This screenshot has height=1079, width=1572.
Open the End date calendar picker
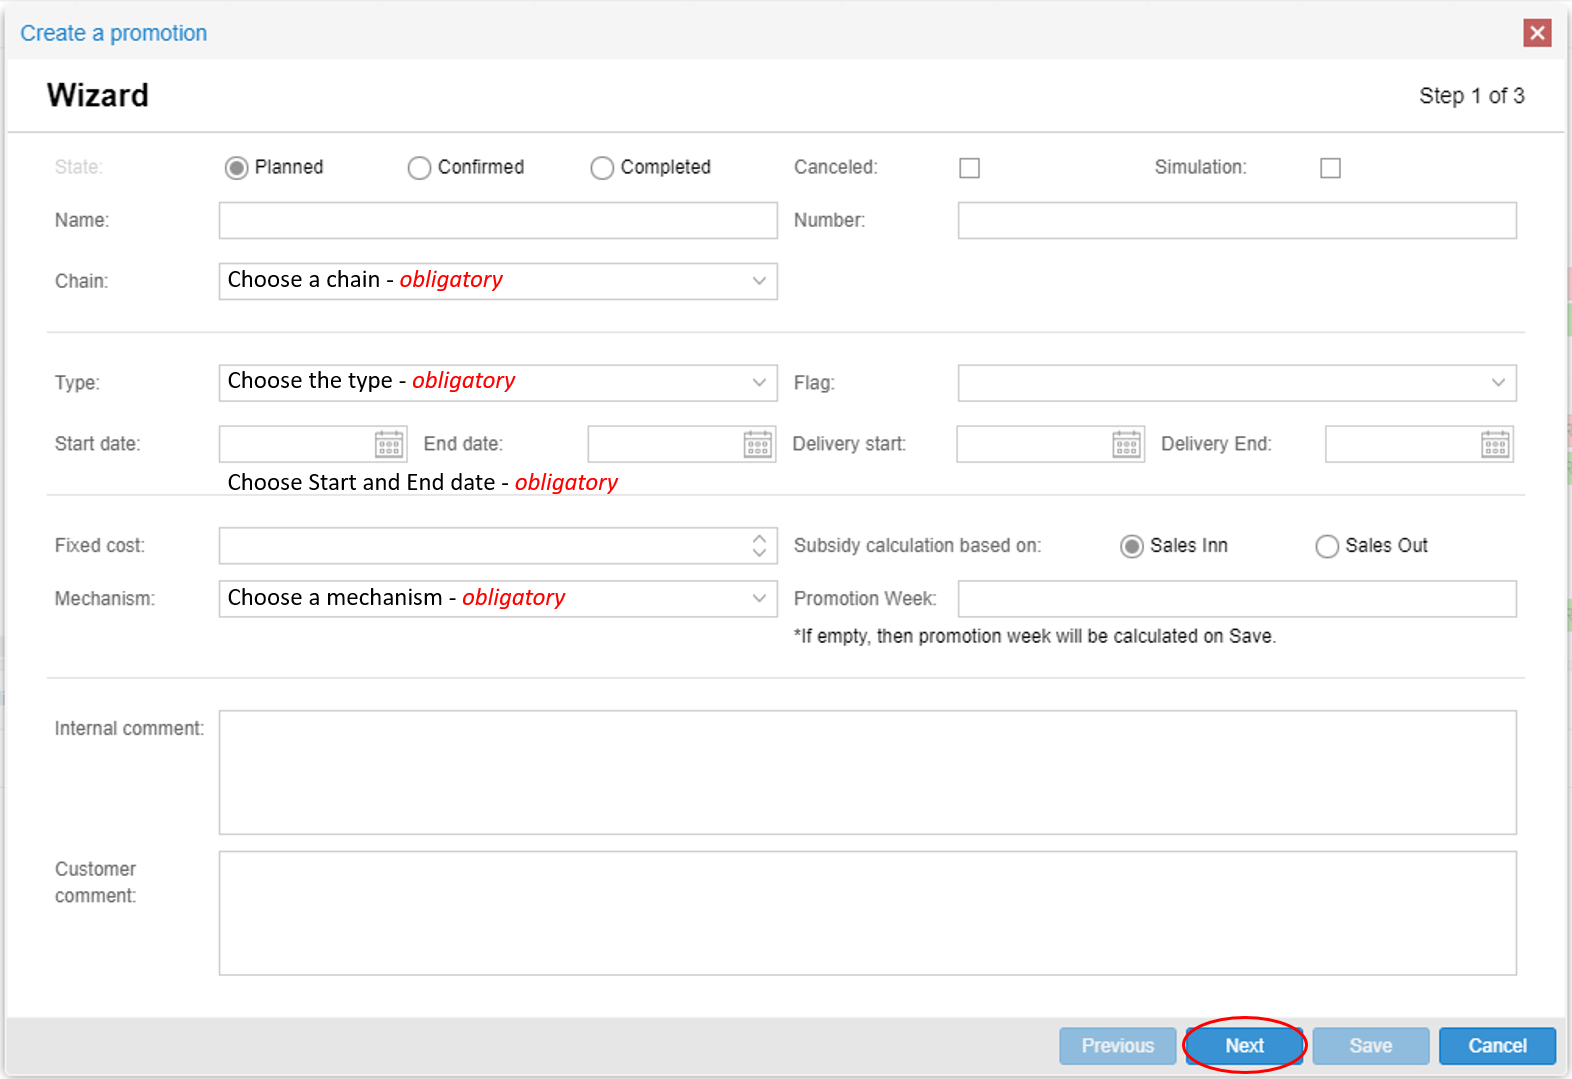click(758, 444)
